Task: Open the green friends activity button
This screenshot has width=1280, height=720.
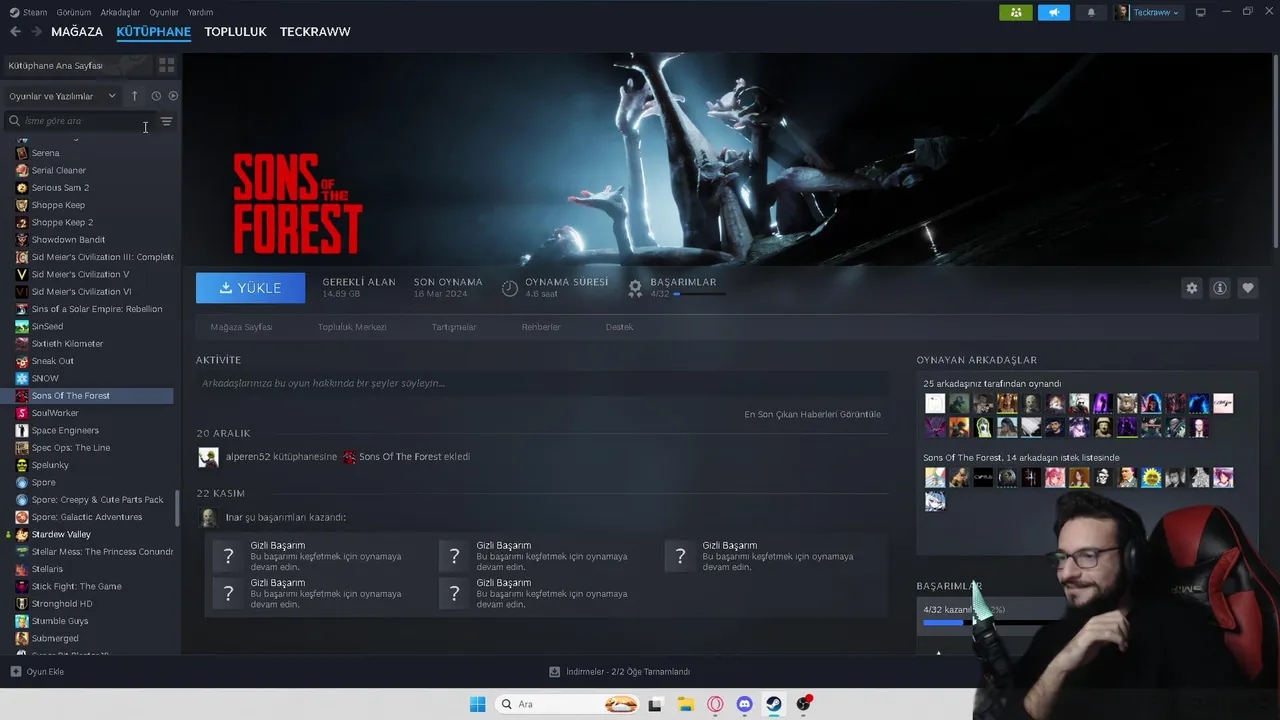Action: click(1016, 12)
